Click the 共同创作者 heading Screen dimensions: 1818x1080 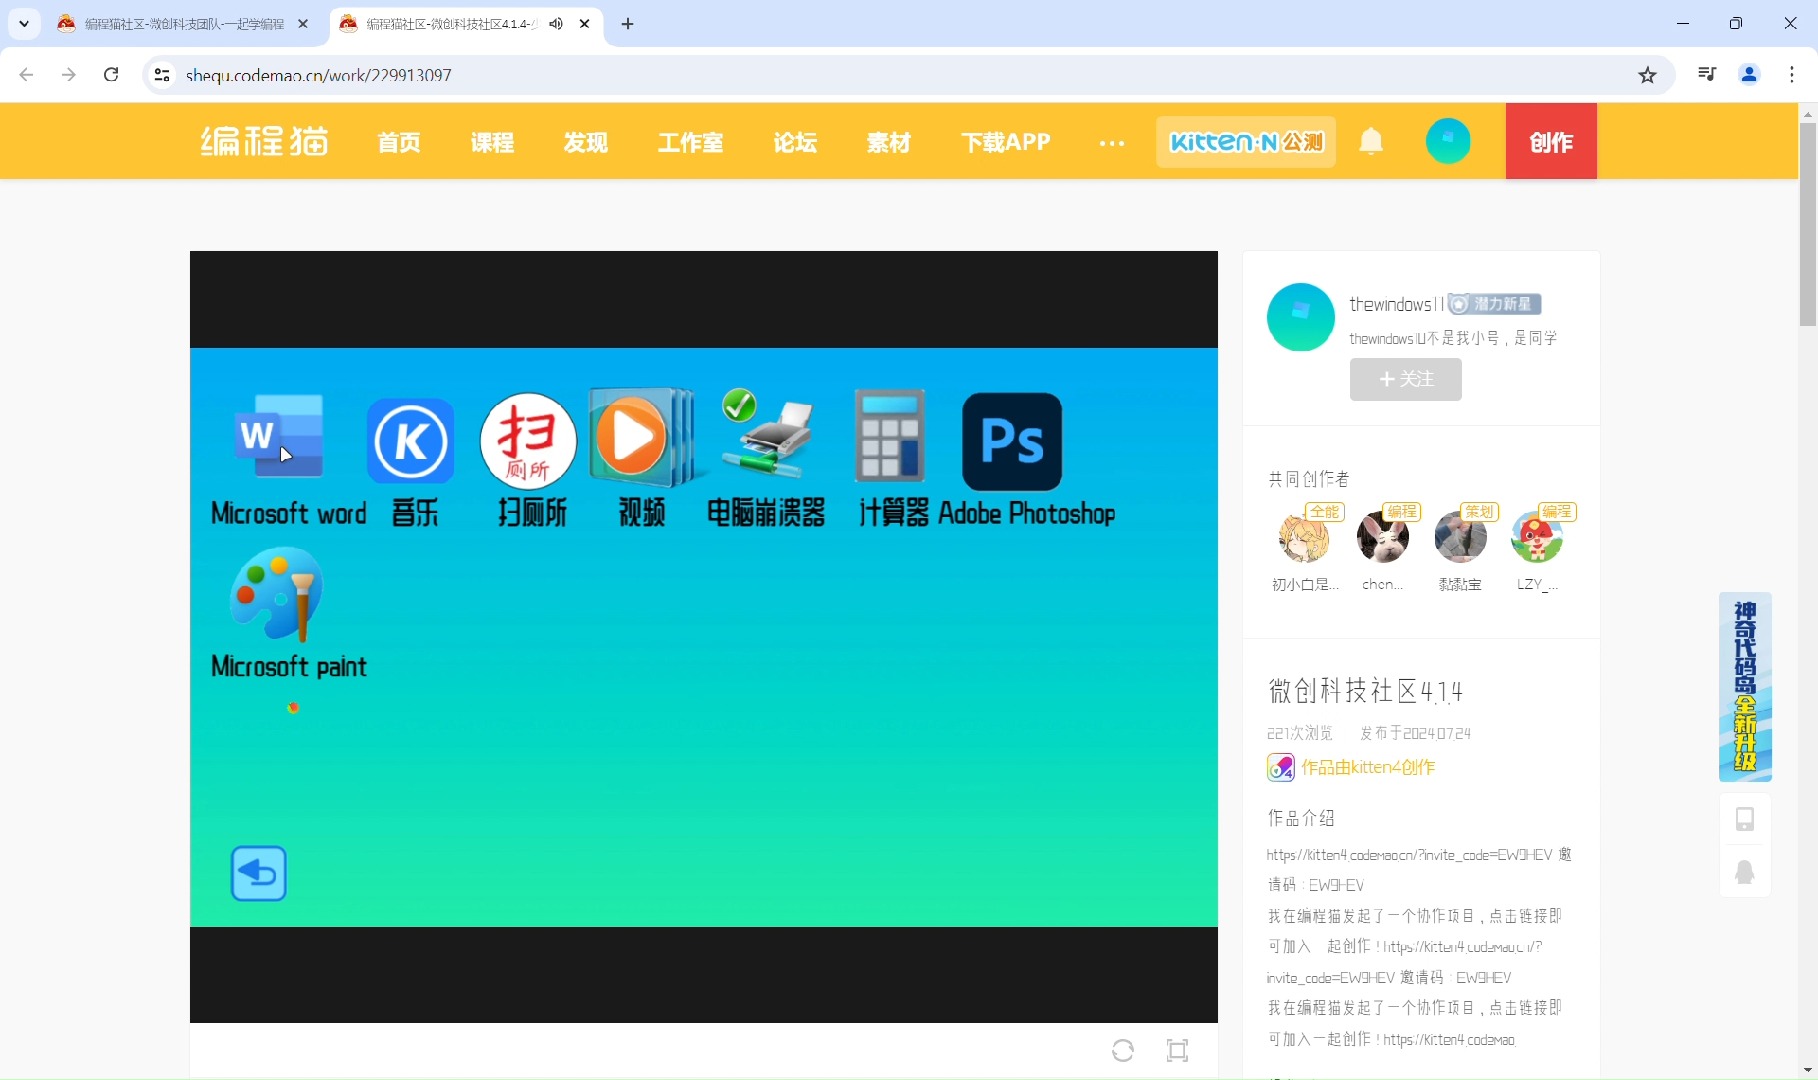[1309, 479]
